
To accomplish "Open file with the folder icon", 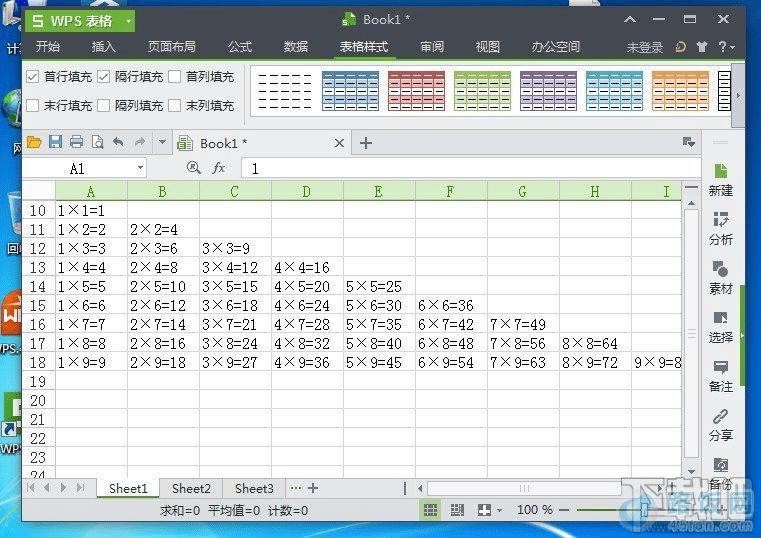I will pyautogui.click(x=34, y=143).
